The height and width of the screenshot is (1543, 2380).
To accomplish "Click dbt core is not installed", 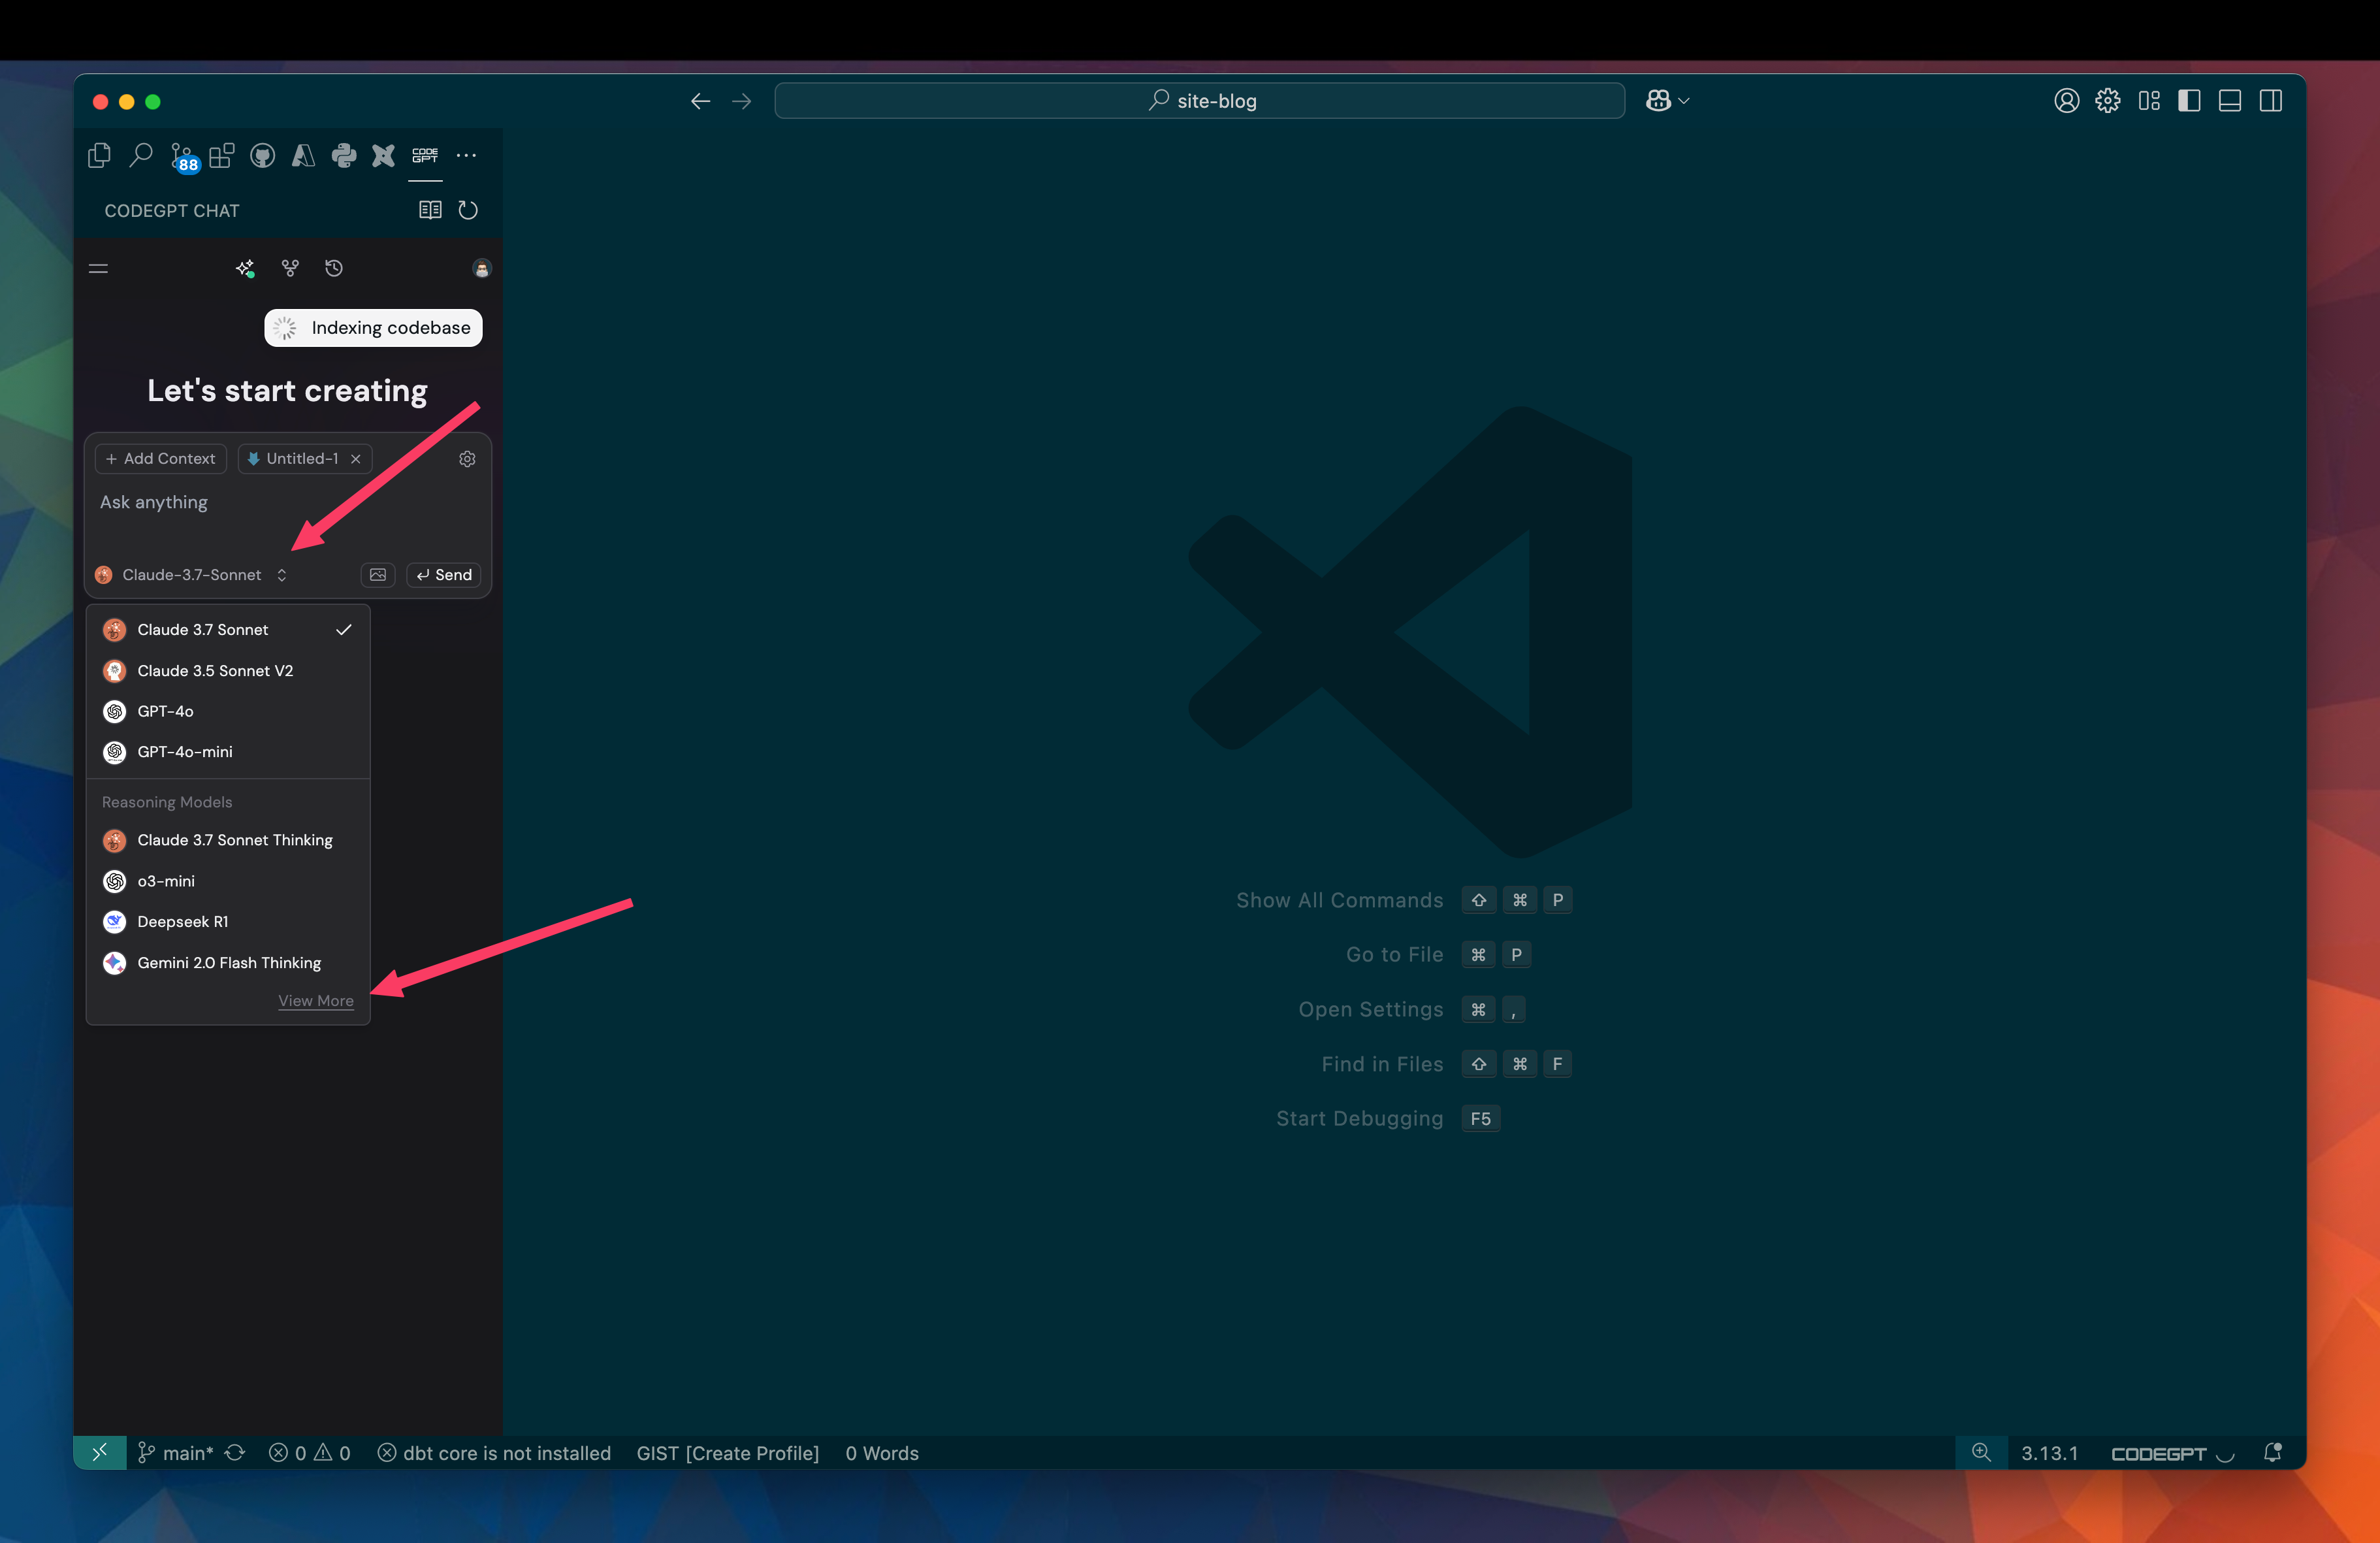I will (494, 1453).
